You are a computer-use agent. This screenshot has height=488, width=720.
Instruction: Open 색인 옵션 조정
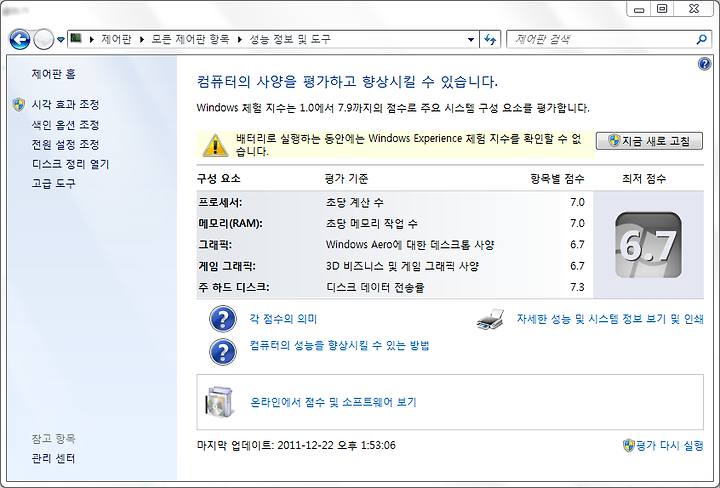(x=65, y=125)
